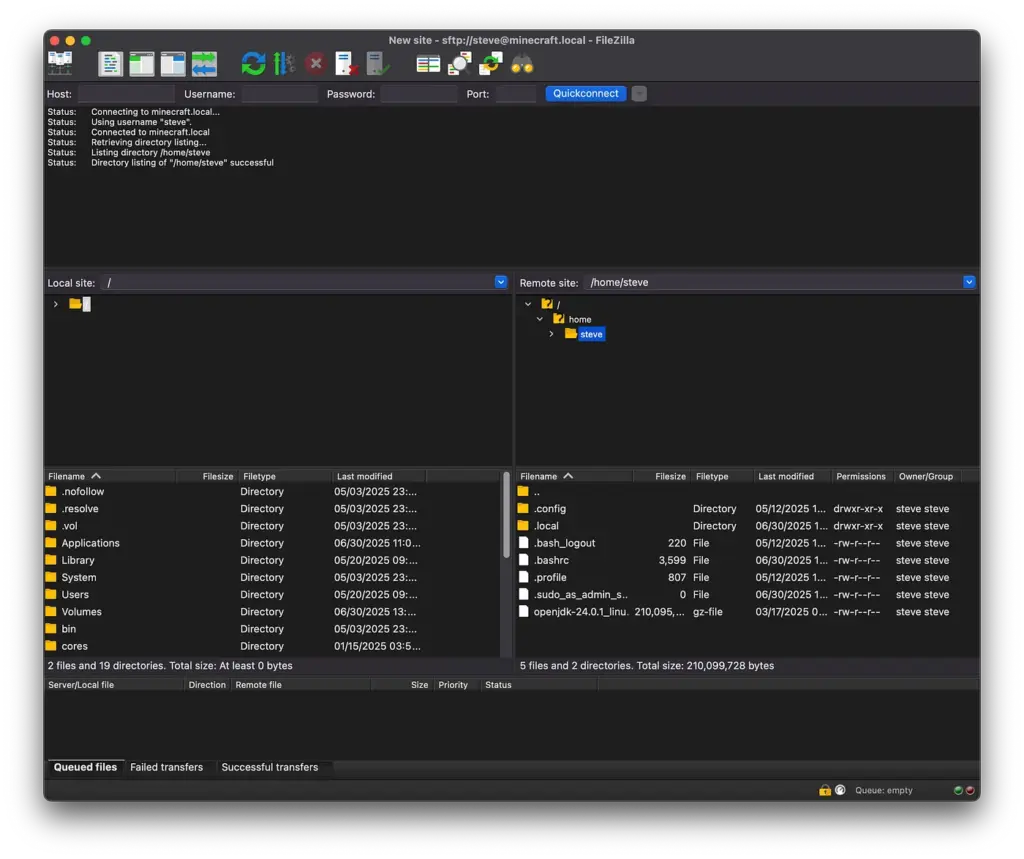Click the Quickconnect button
Image resolution: width=1024 pixels, height=859 pixels.
586,93
